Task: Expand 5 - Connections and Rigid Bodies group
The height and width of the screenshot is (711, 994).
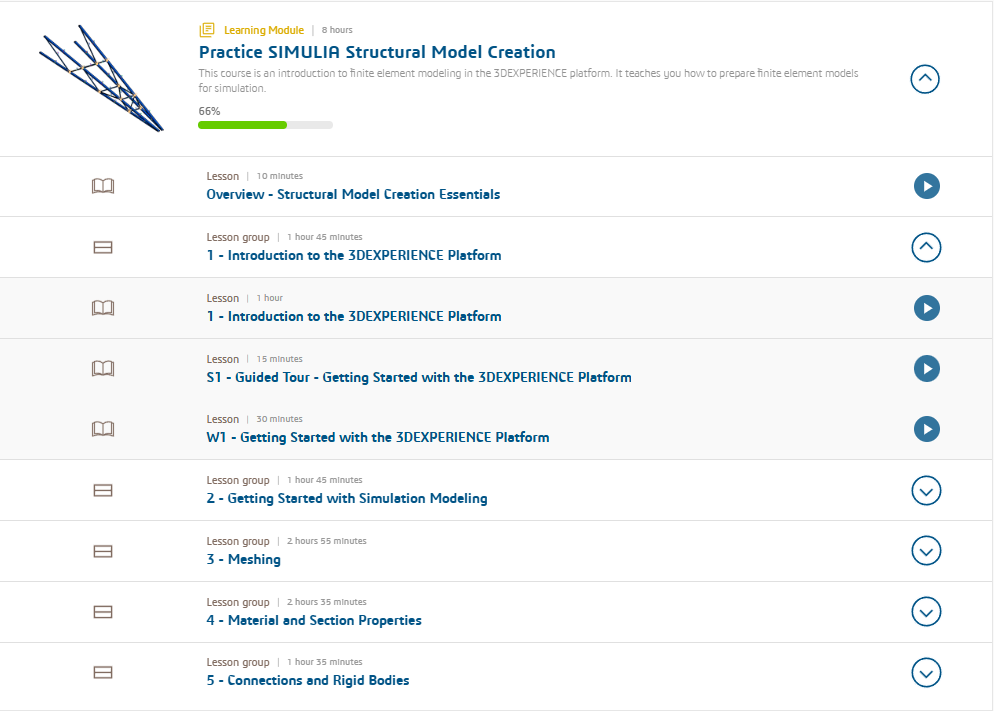Action: pyautogui.click(x=926, y=672)
